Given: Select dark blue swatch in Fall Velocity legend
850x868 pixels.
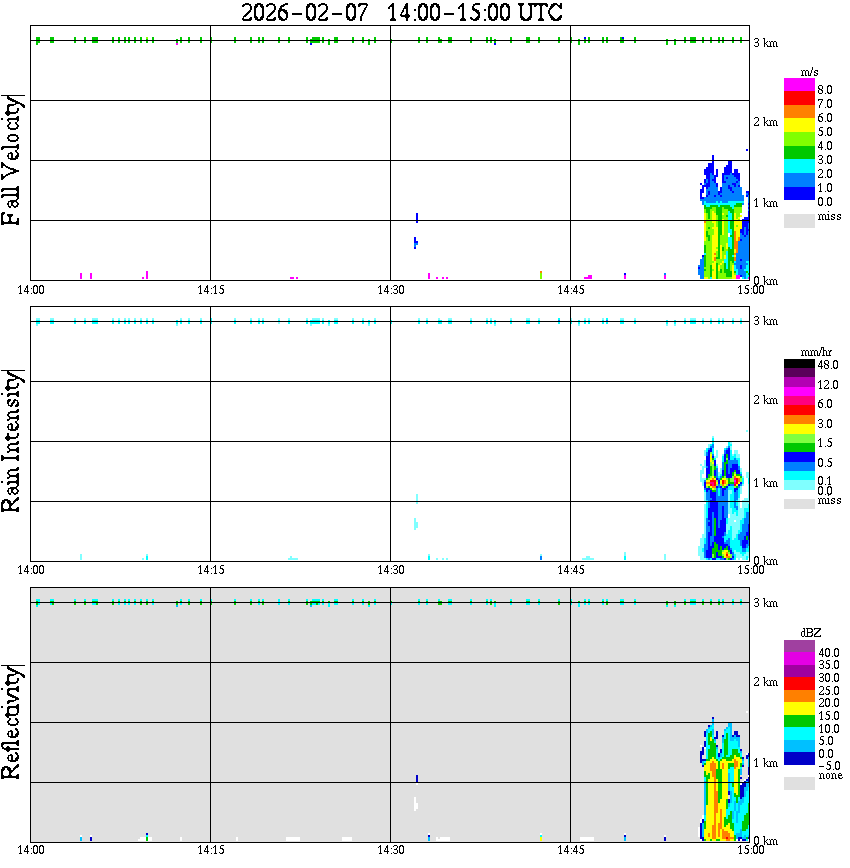Looking at the screenshot, I should coord(799,193).
